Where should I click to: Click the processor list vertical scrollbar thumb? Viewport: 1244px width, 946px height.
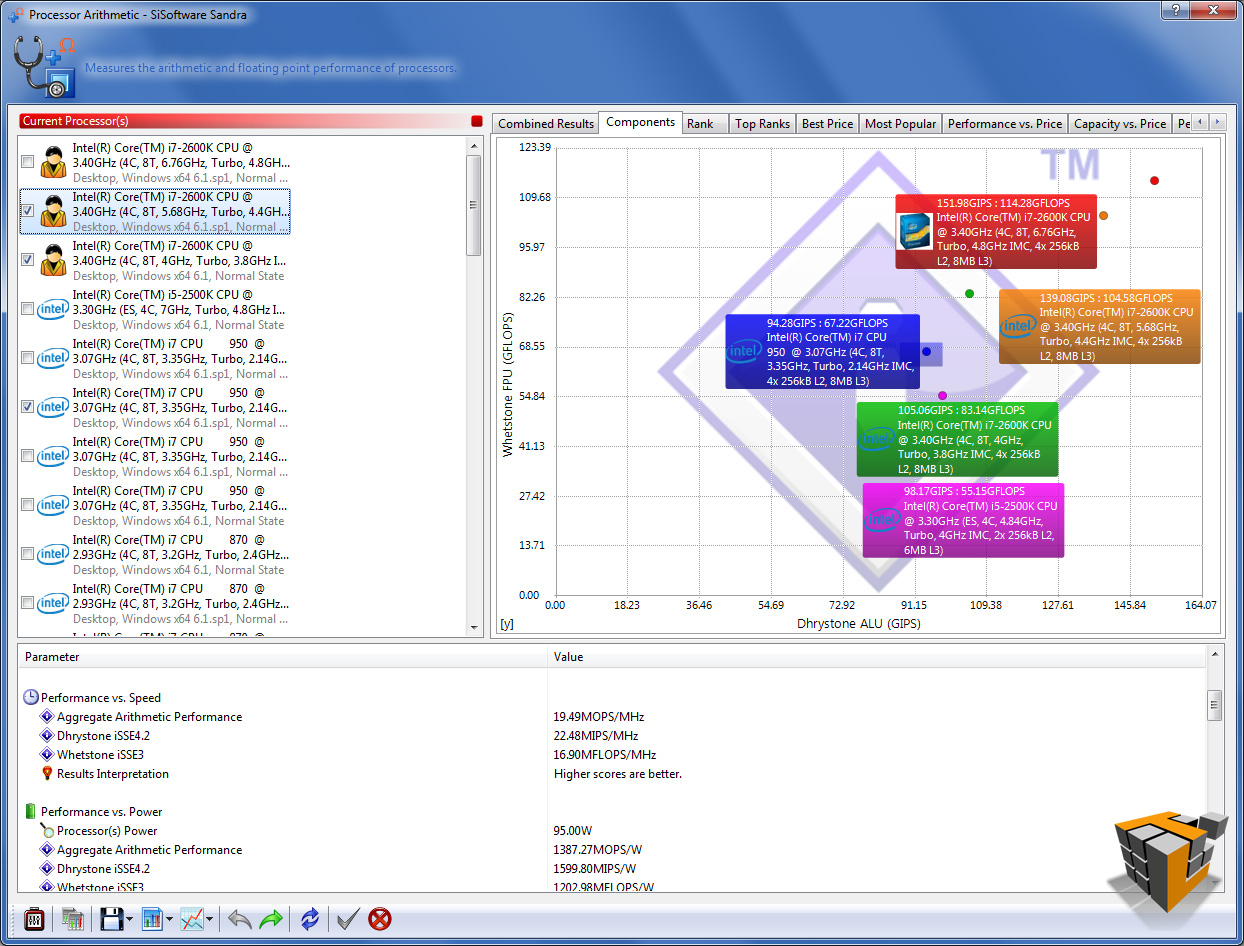(x=475, y=205)
